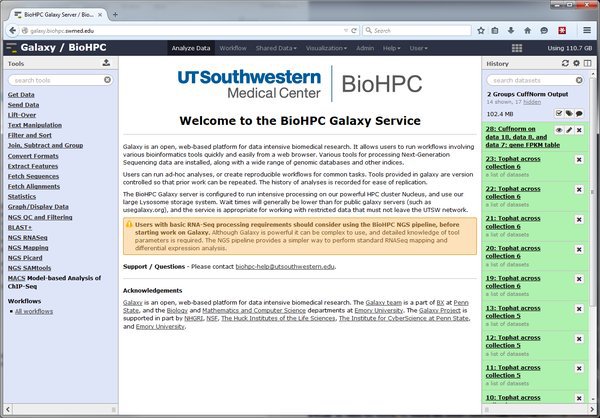
Task: Toggle operations on multiple datasets checkbox
Action: (x=559, y=113)
